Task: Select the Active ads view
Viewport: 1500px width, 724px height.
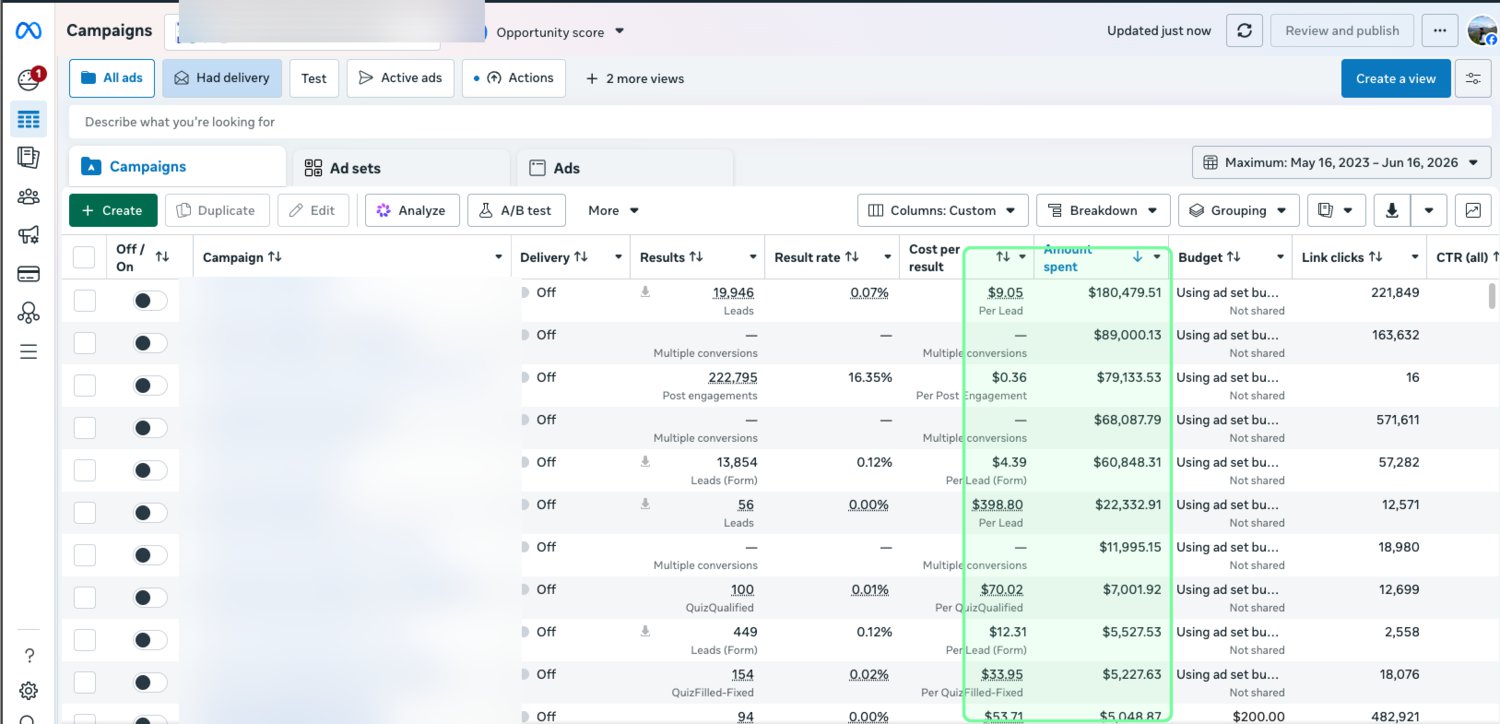Action: [x=401, y=78]
